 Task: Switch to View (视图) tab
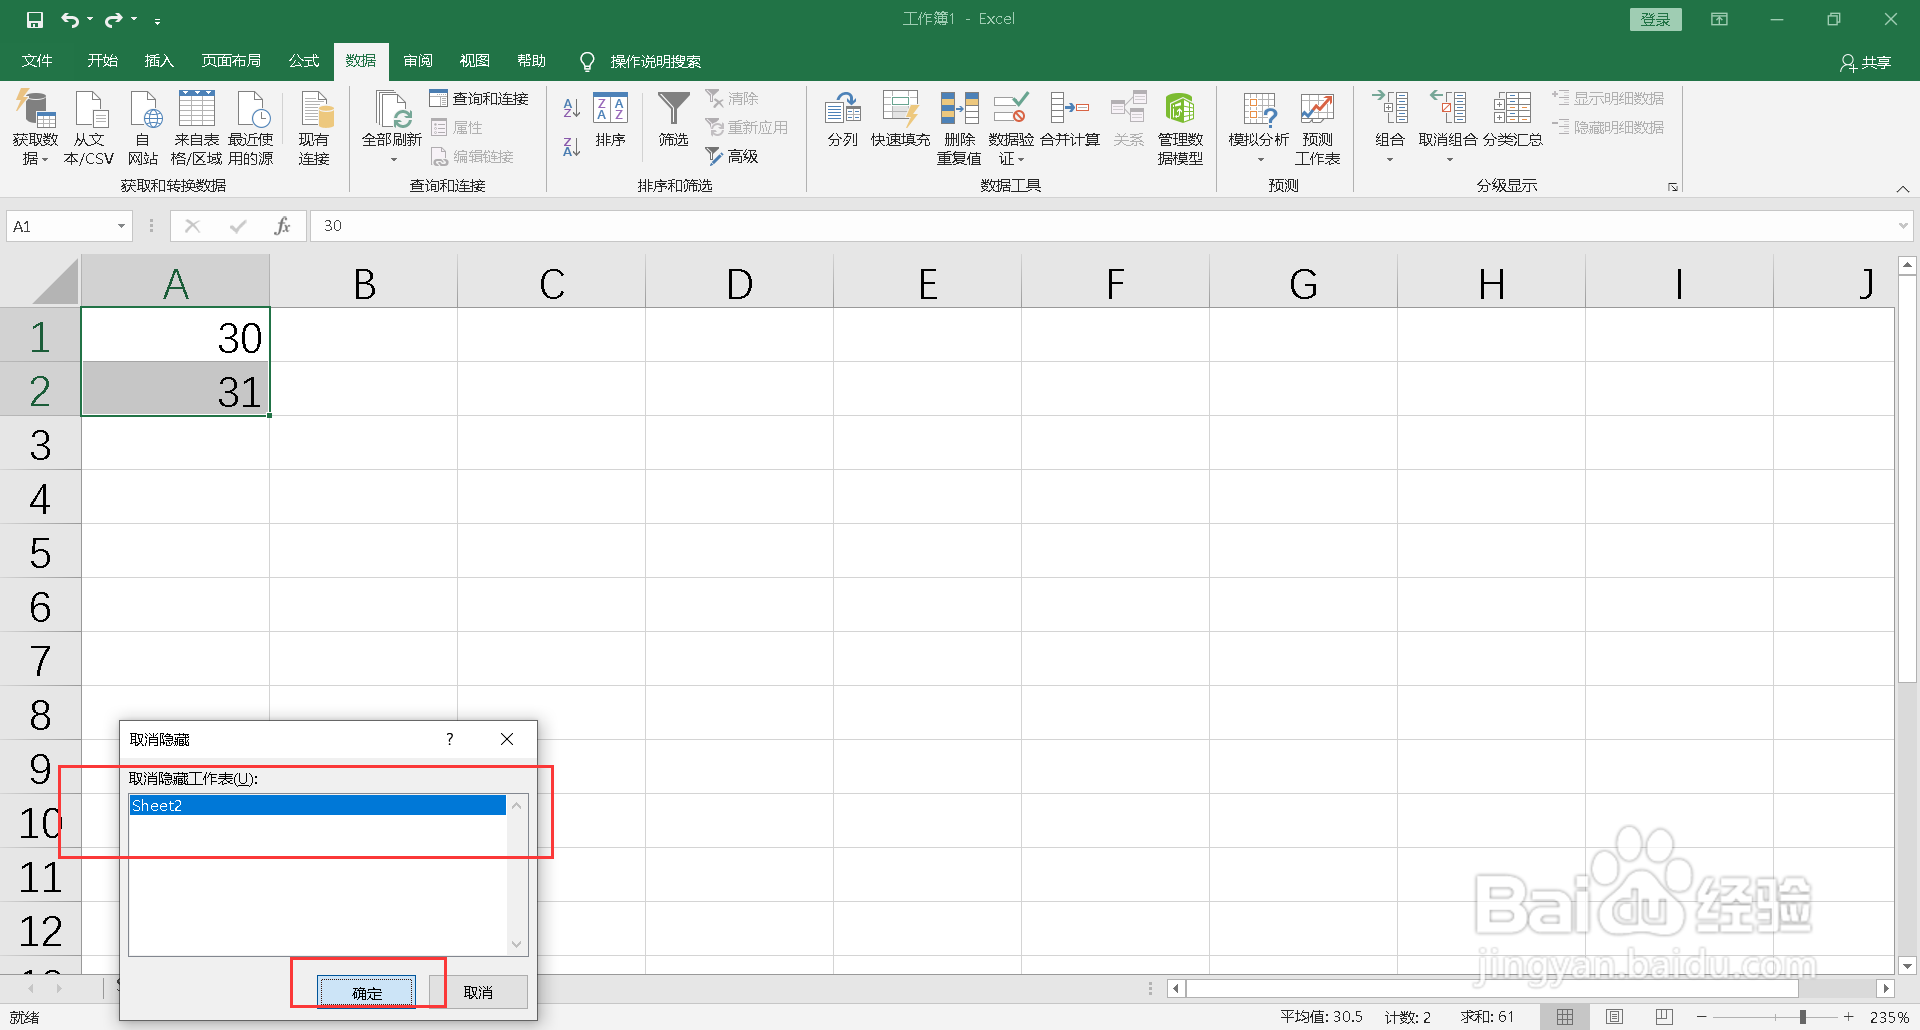click(x=475, y=61)
